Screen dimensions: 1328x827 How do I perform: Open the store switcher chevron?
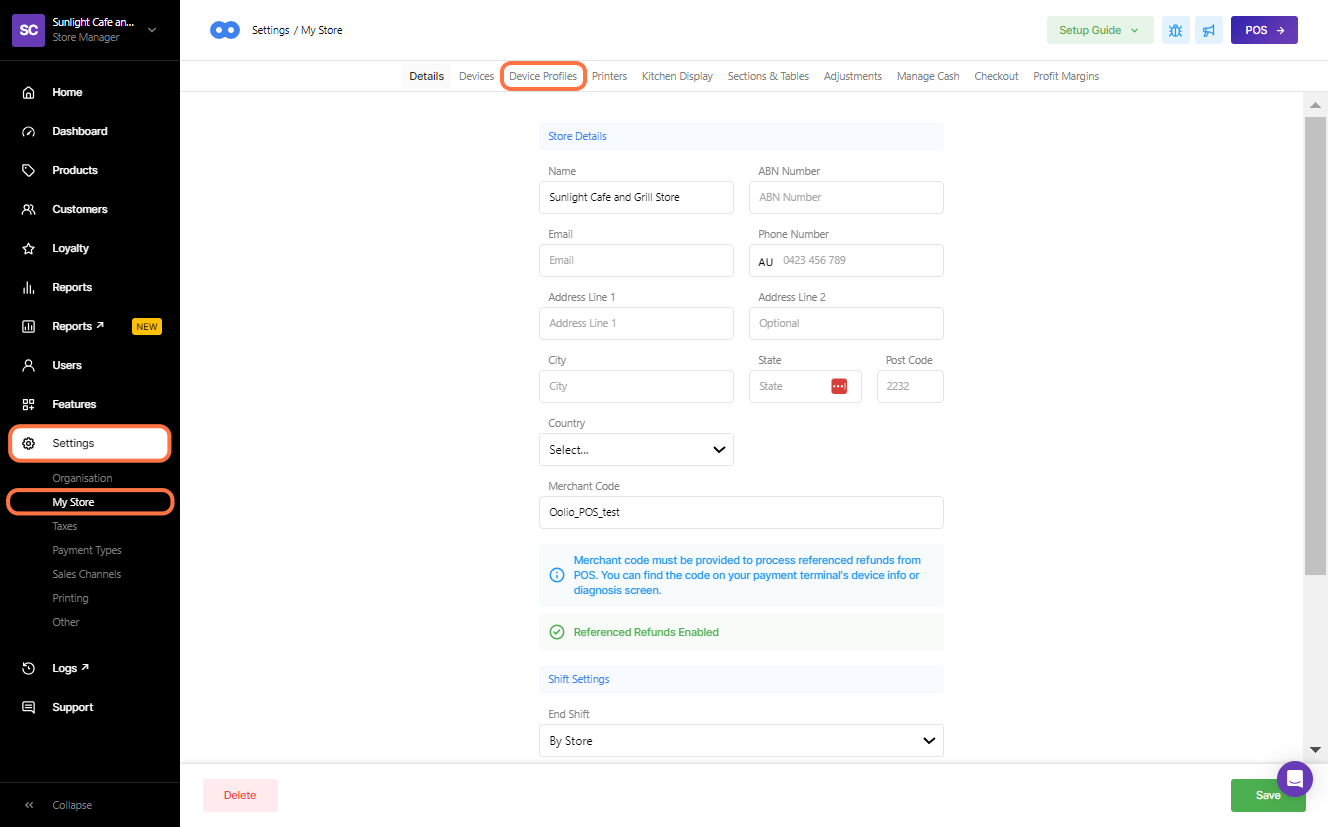coord(152,30)
